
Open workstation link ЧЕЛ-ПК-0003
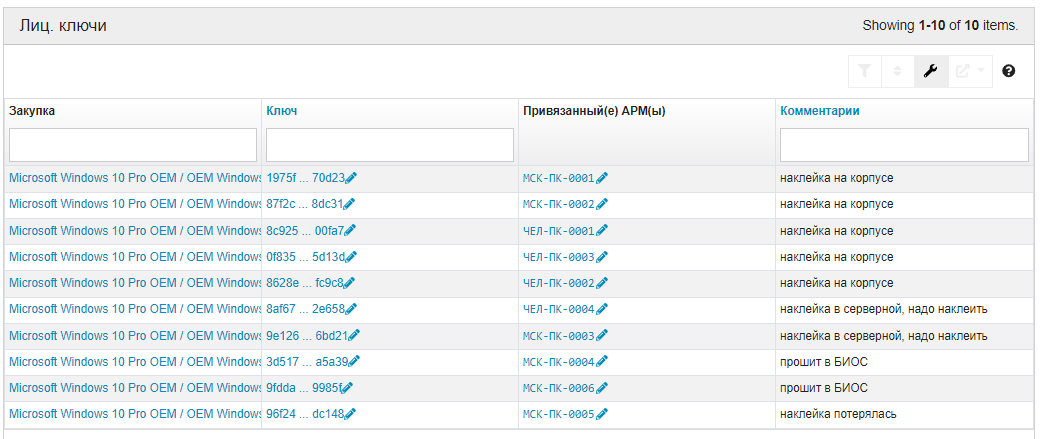[559, 257]
